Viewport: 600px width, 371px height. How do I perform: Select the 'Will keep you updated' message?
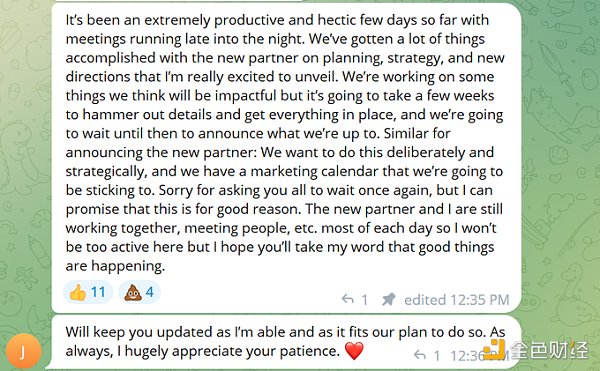(286, 342)
